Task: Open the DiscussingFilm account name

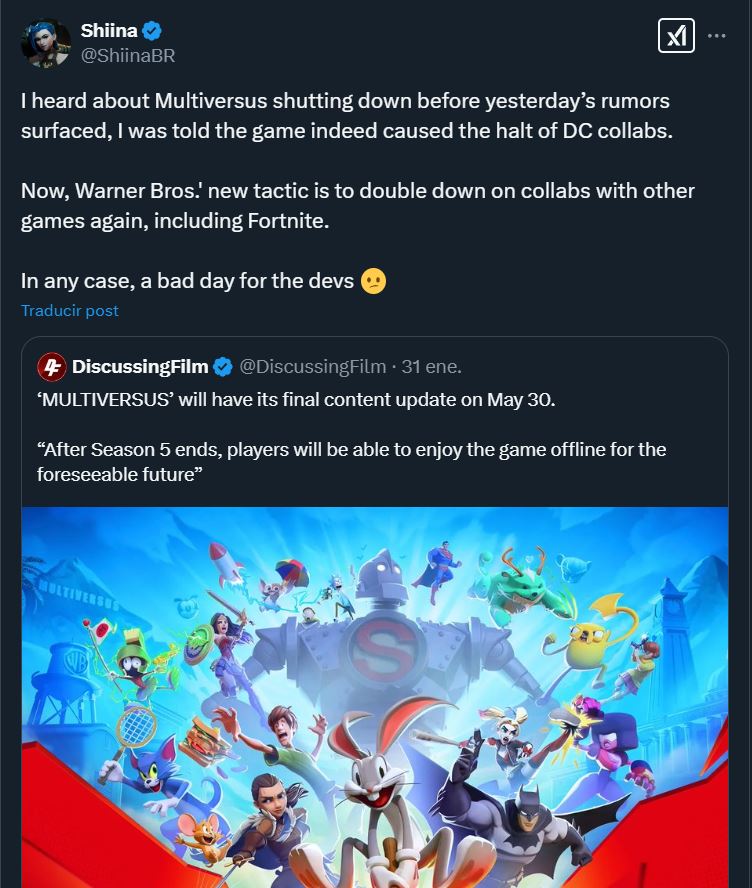Action: (x=140, y=367)
